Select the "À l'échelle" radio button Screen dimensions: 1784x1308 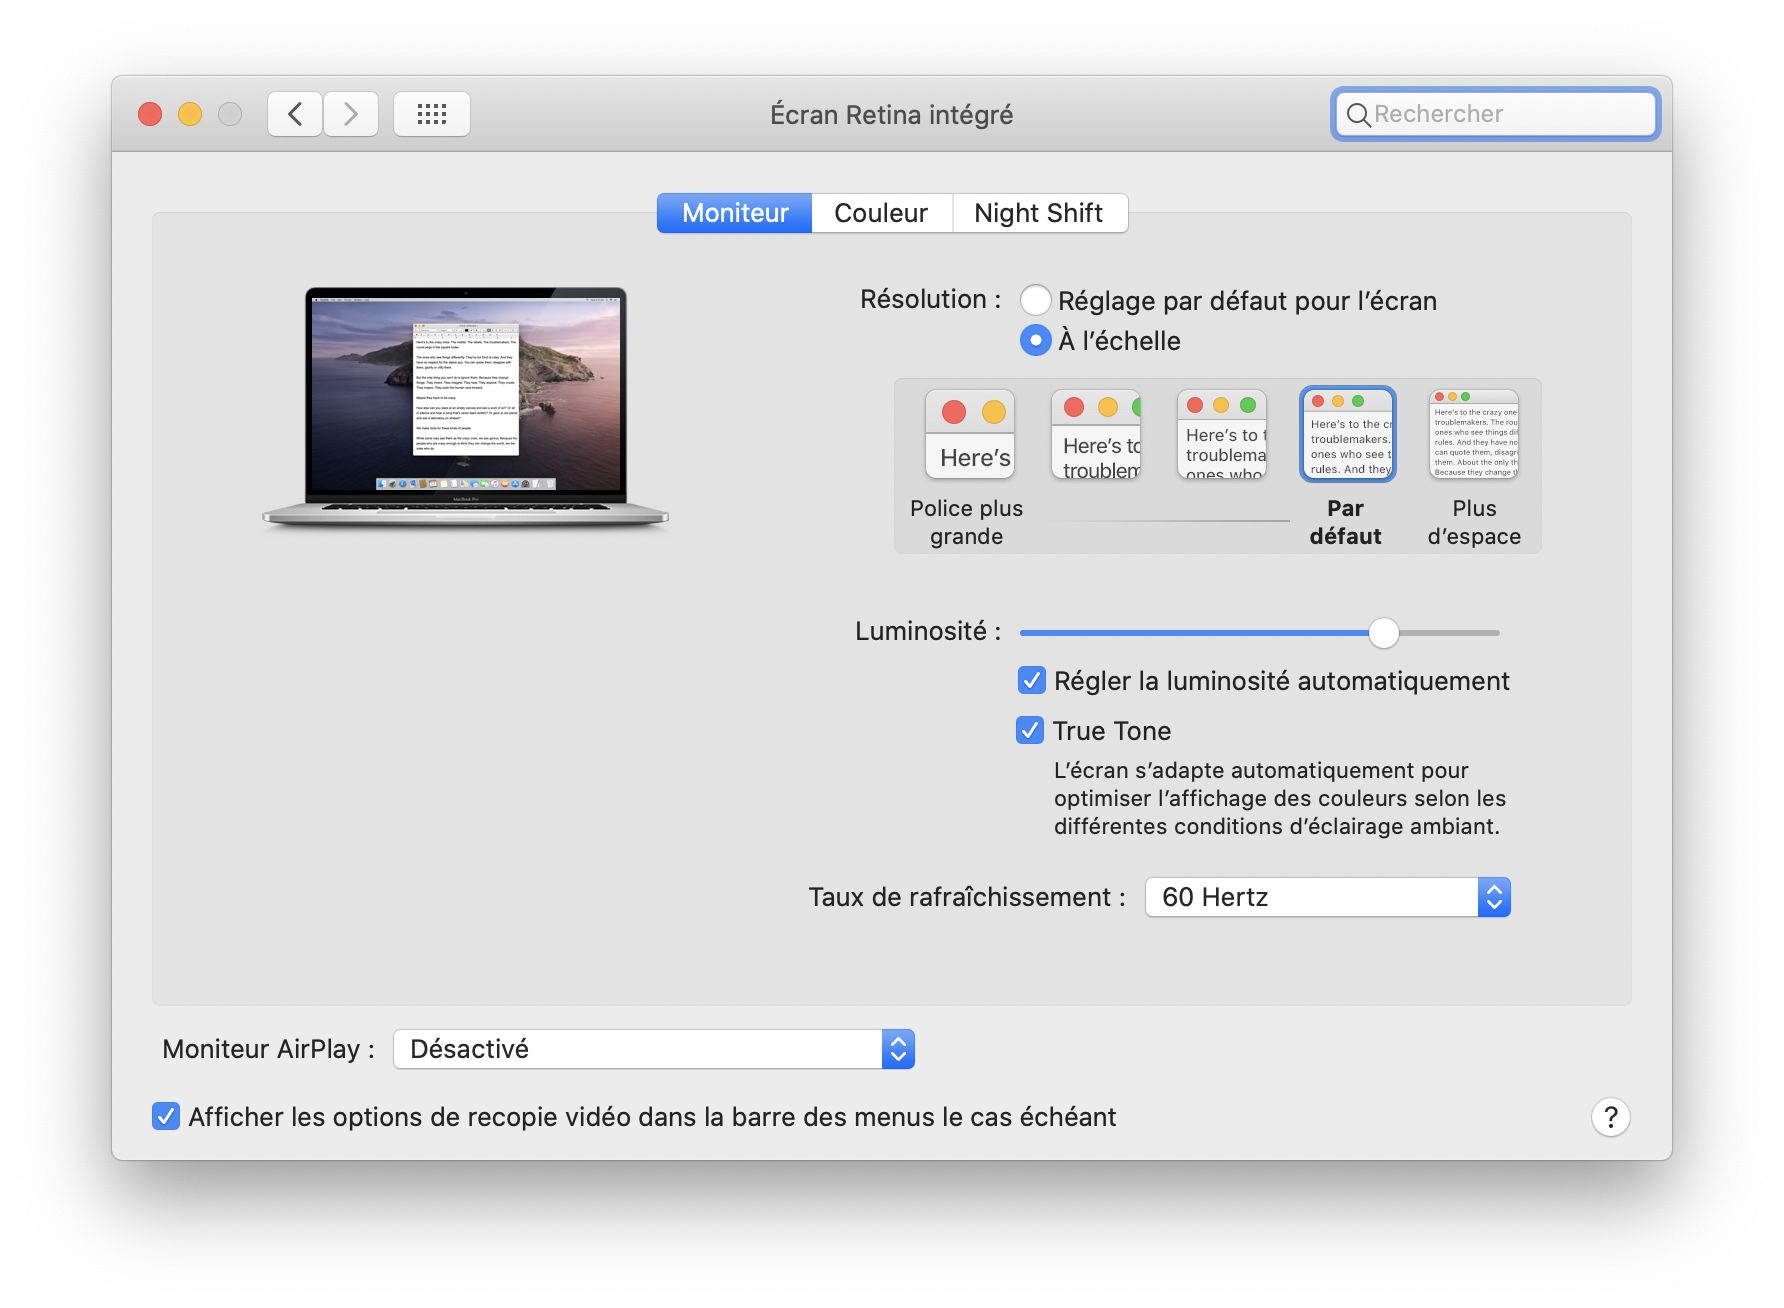[x=1036, y=341]
